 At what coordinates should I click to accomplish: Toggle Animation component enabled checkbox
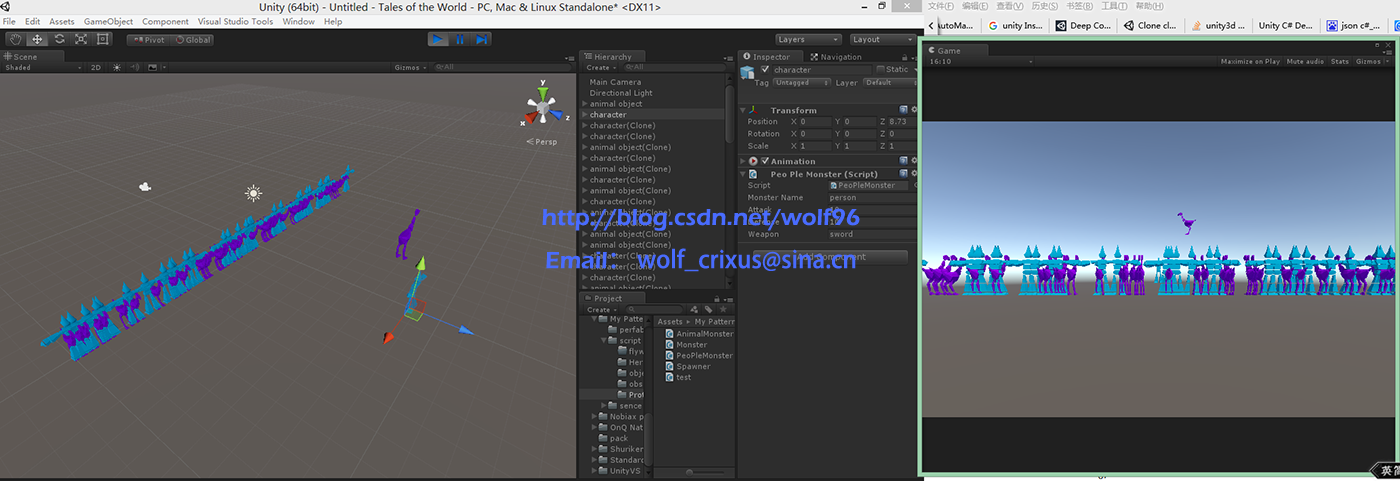(765, 161)
